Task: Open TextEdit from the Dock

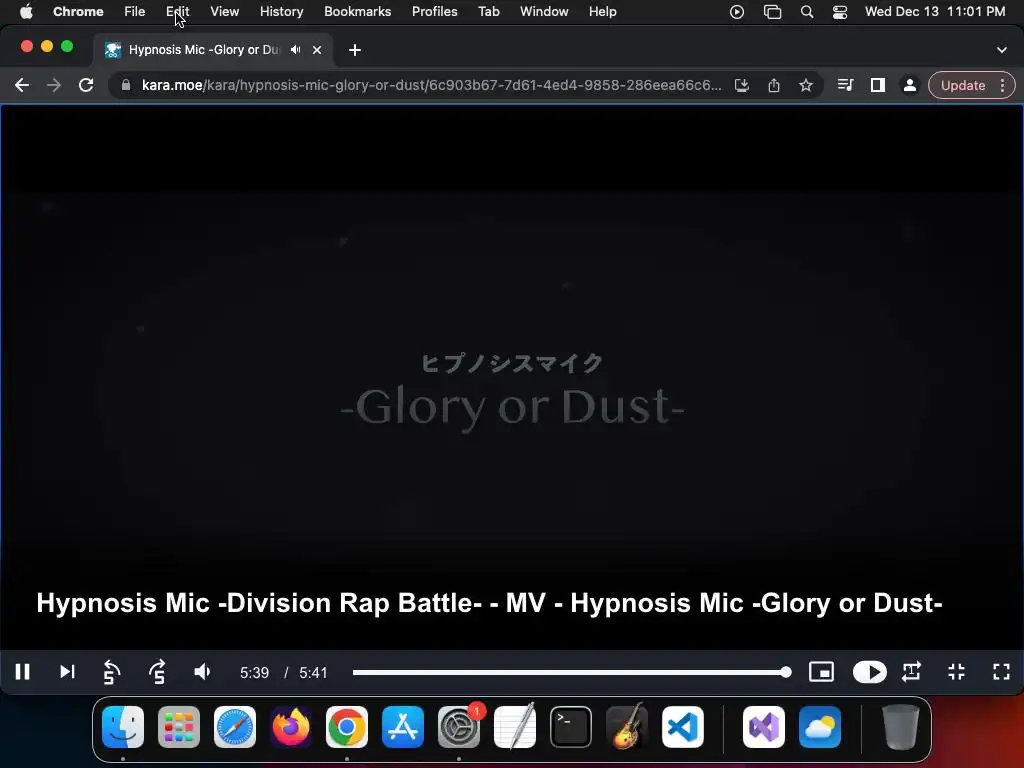Action: 515,727
